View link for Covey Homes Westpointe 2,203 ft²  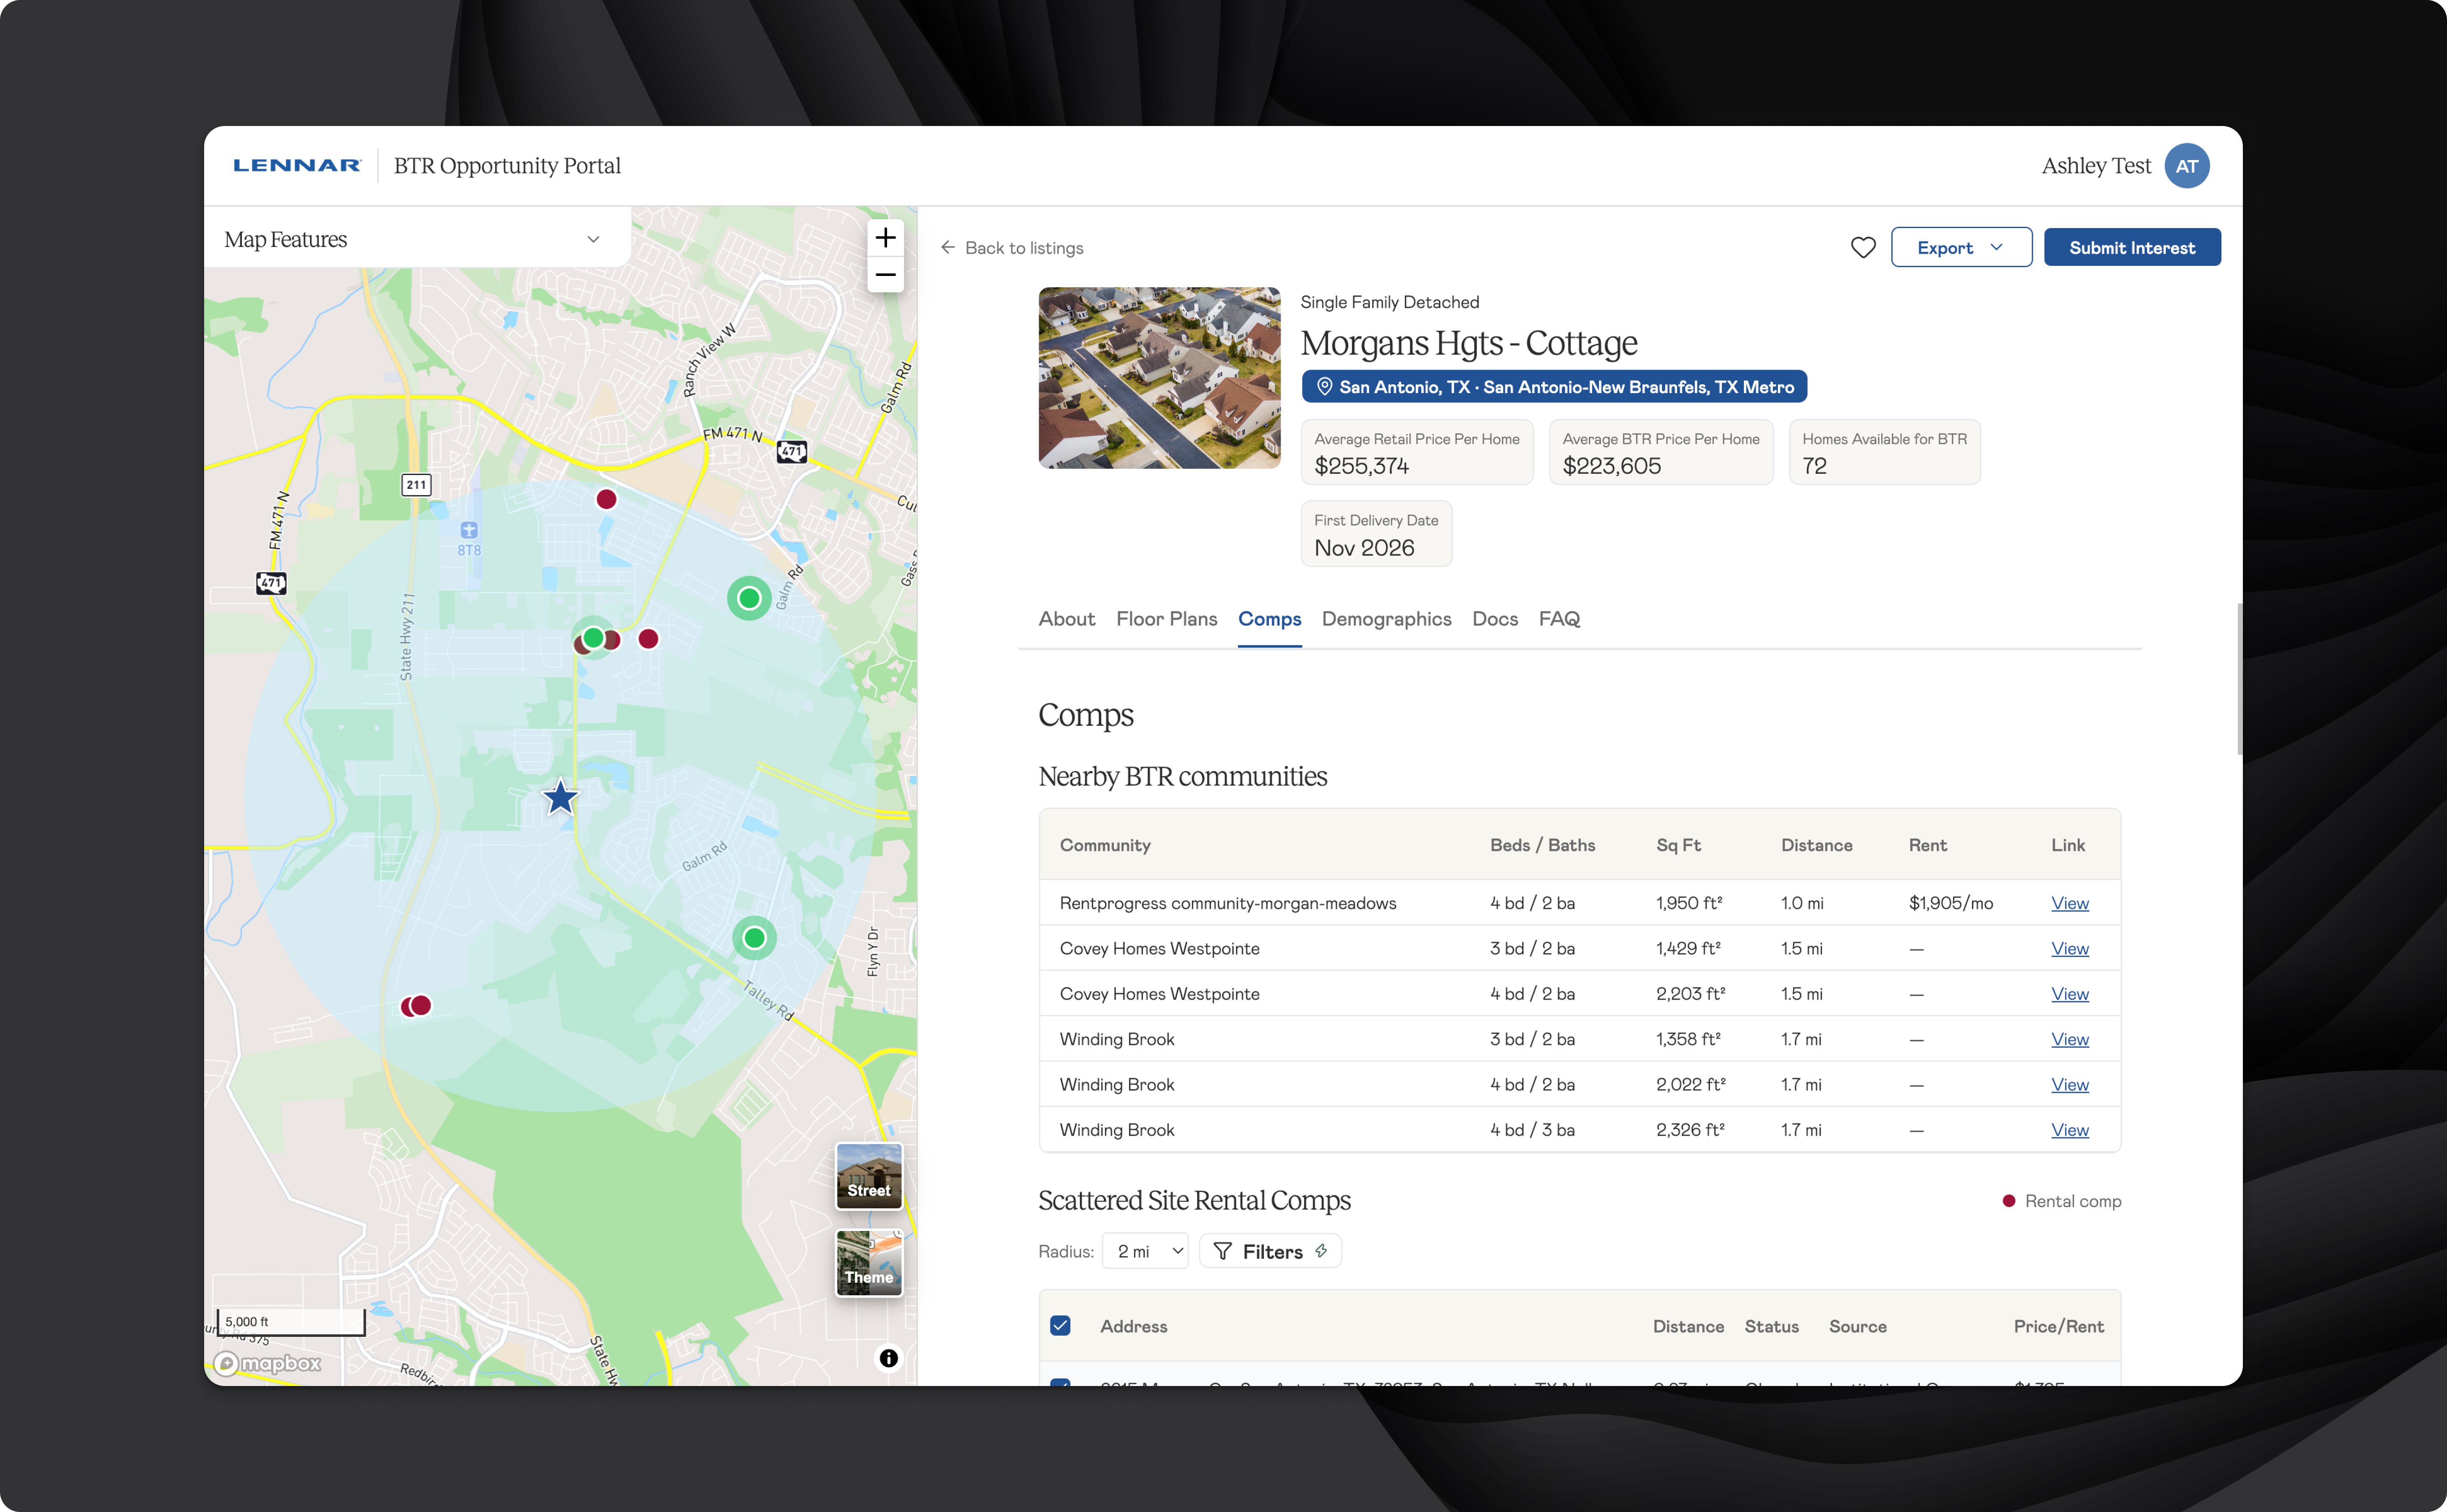click(2069, 994)
